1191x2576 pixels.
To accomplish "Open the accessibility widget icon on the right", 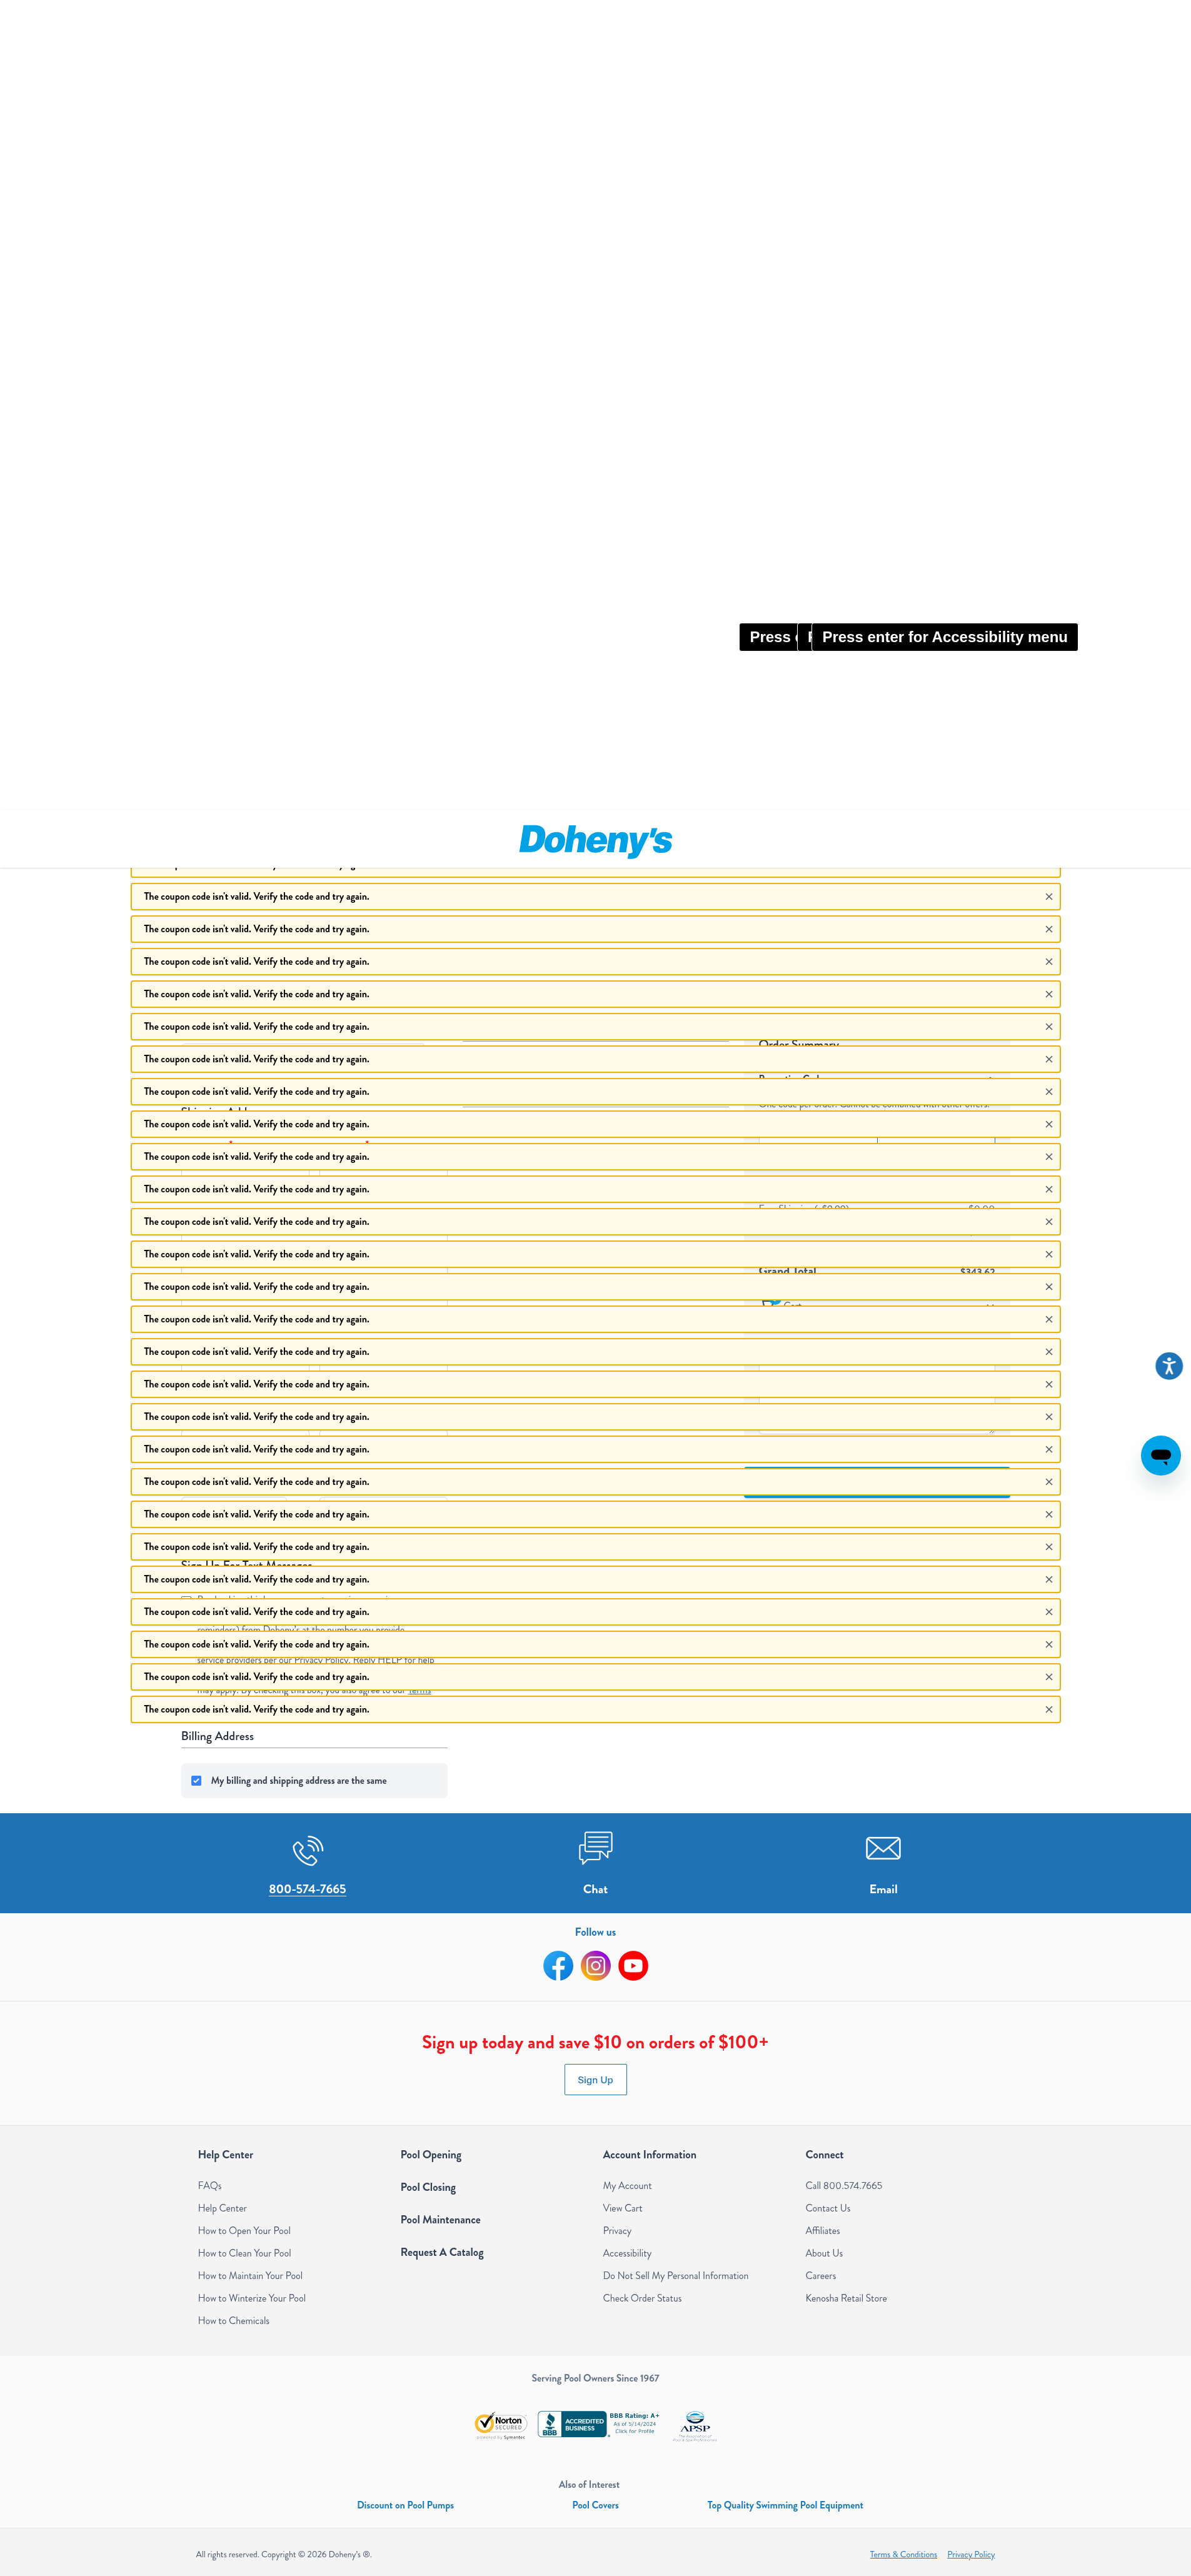I will [1168, 1366].
